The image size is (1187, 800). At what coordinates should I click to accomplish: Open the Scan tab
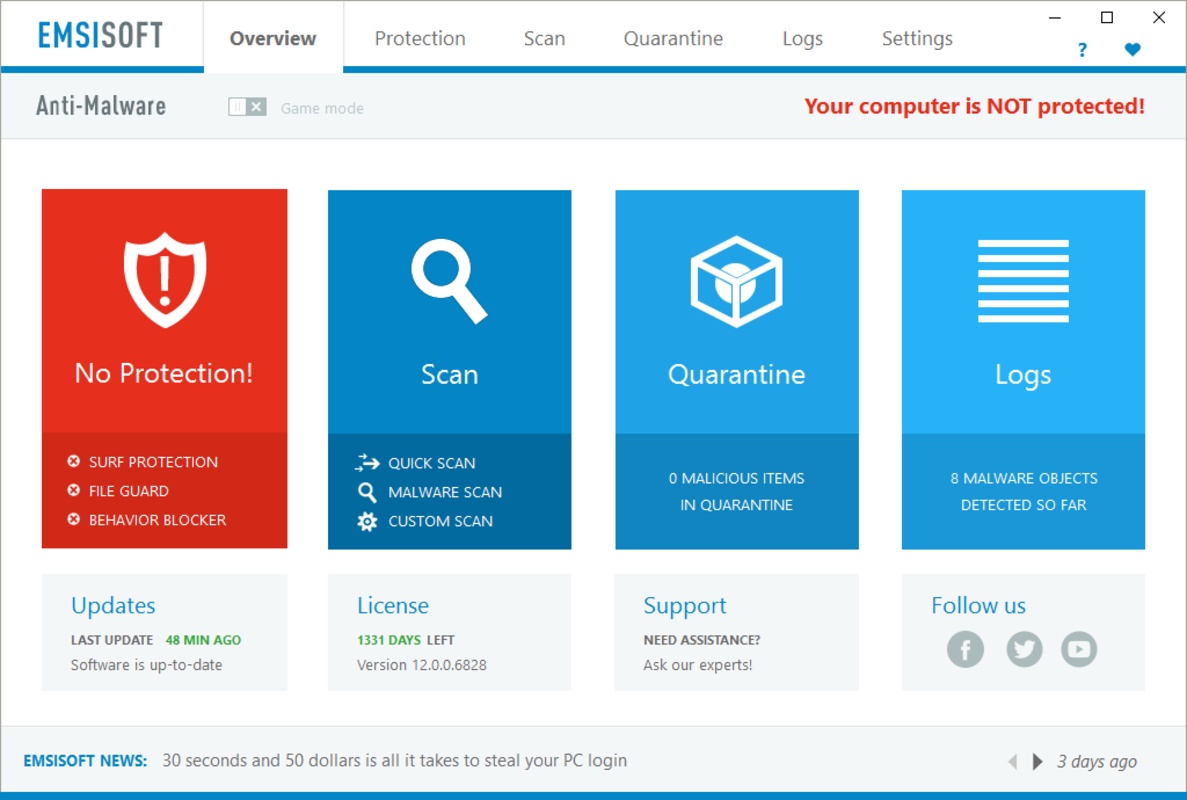(x=544, y=39)
